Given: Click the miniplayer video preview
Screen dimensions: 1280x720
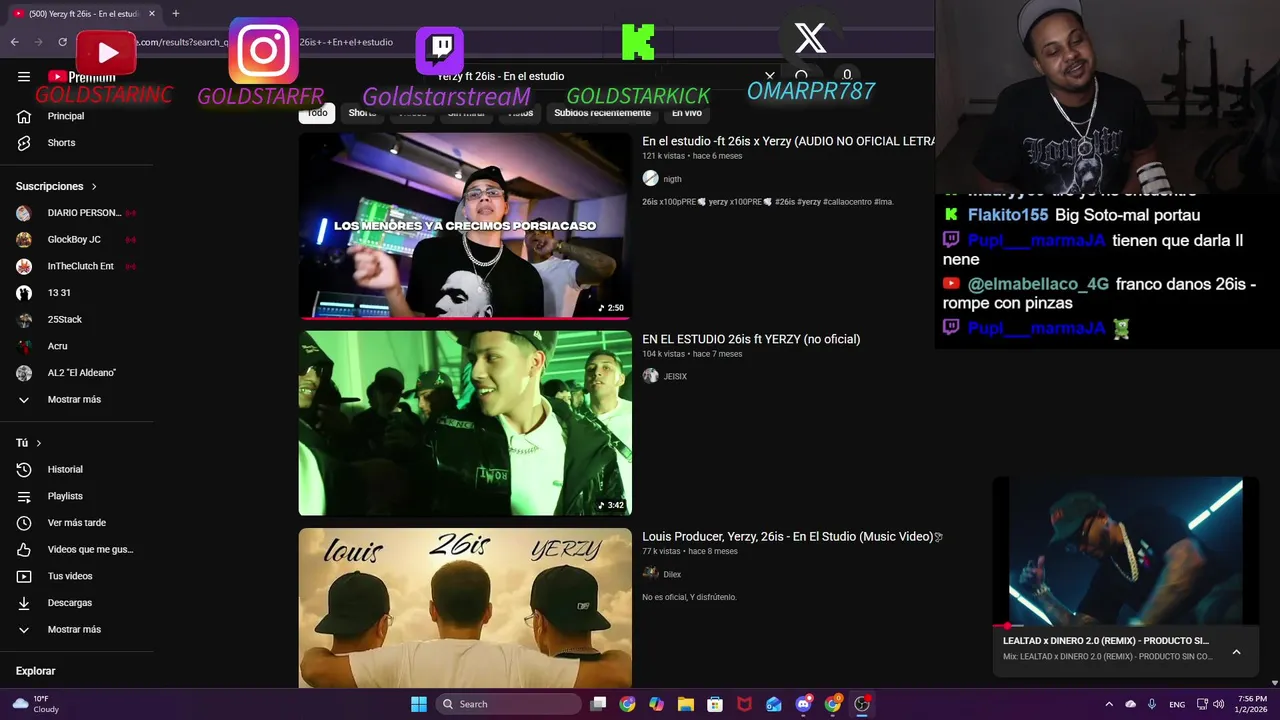Looking at the screenshot, I should (1125, 552).
